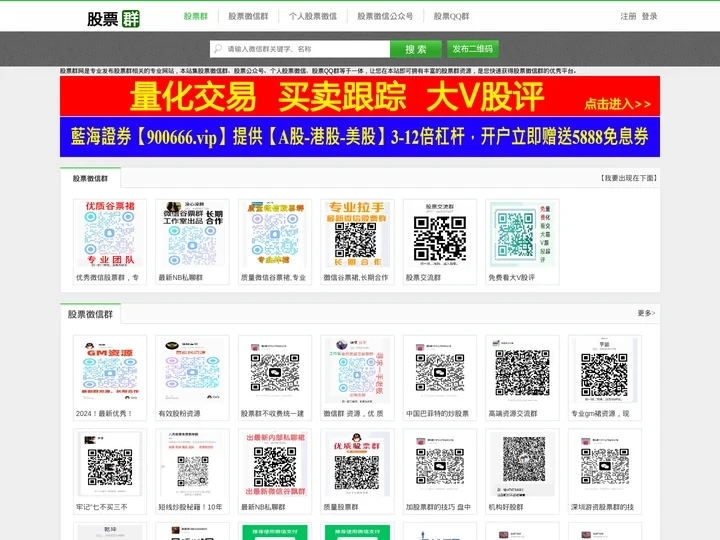Open the 牢记"七不买三不 QR thumbnail
The height and width of the screenshot is (540, 720).
[110, 464]
